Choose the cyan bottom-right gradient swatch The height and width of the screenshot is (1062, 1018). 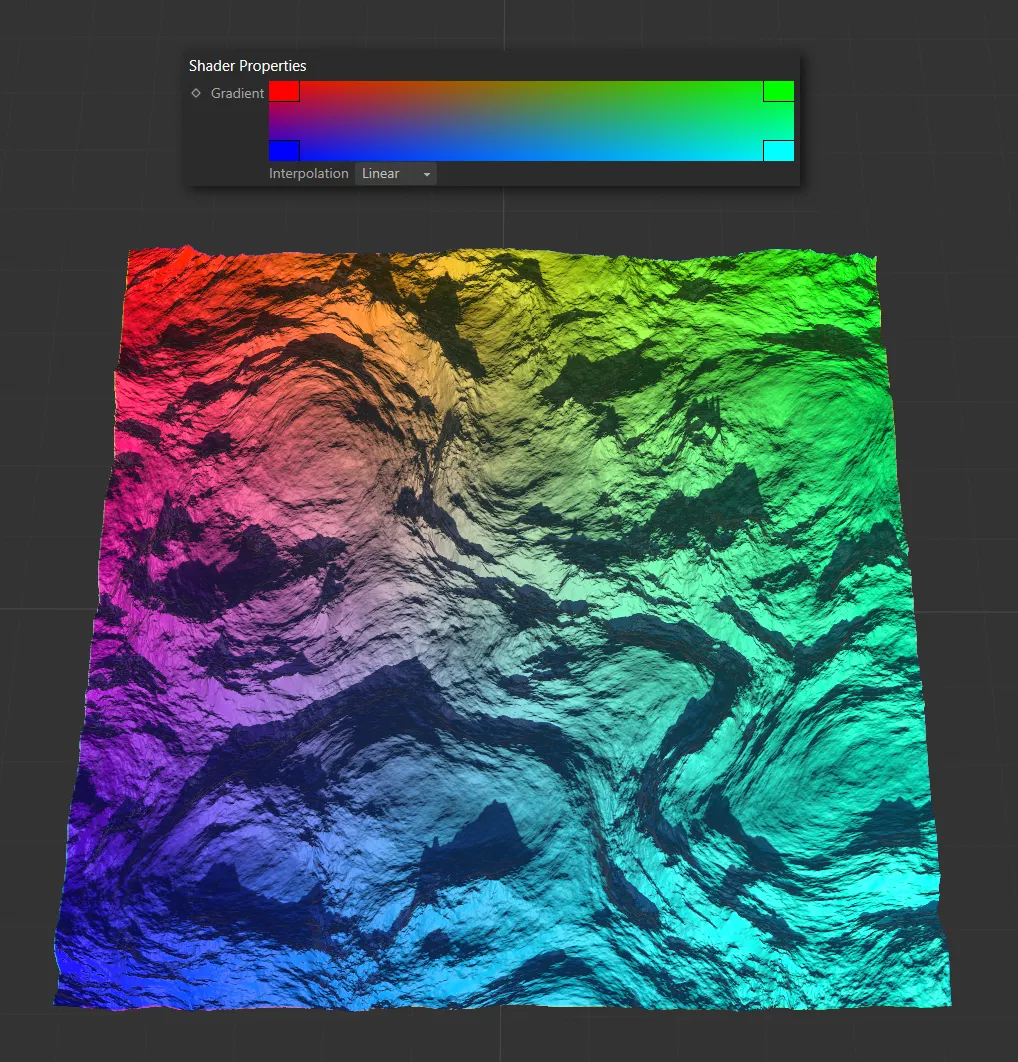(778, 150)
